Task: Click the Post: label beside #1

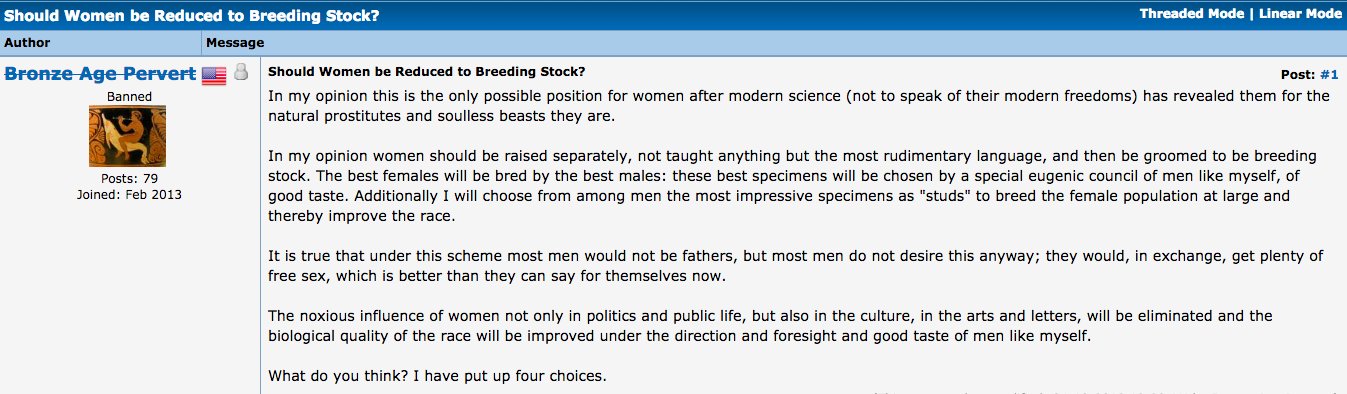Action: [1298, 74]
